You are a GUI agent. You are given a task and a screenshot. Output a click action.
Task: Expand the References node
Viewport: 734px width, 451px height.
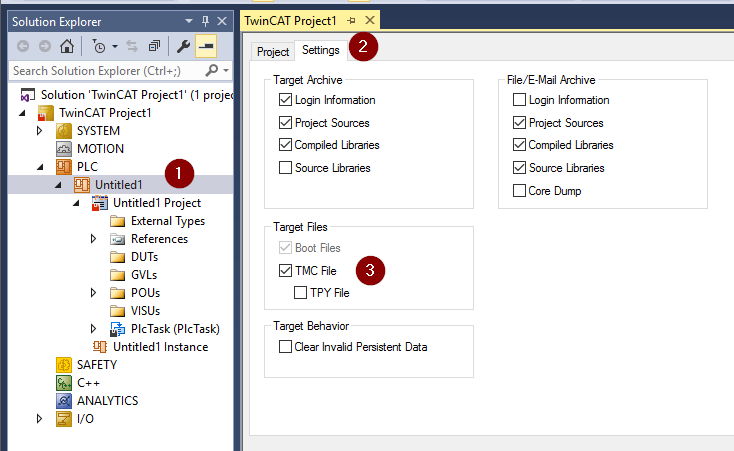pyautogui.click(x=94, y=239)
